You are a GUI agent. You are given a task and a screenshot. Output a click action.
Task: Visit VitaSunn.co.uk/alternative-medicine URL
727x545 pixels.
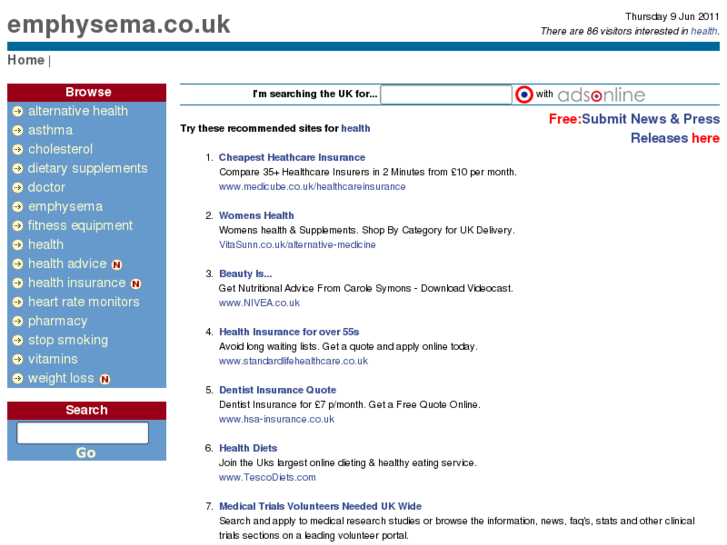pos(297,245)
